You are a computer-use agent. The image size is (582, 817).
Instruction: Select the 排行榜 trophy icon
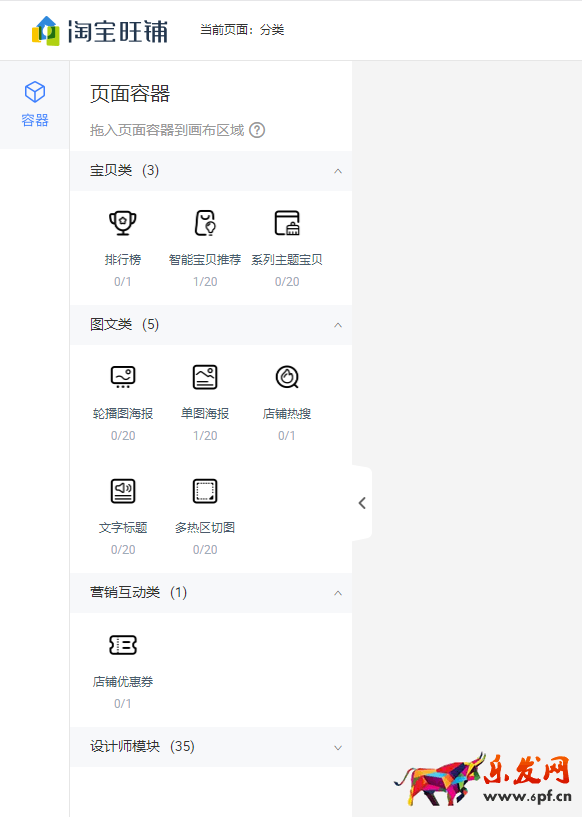(x=122, y=223)
